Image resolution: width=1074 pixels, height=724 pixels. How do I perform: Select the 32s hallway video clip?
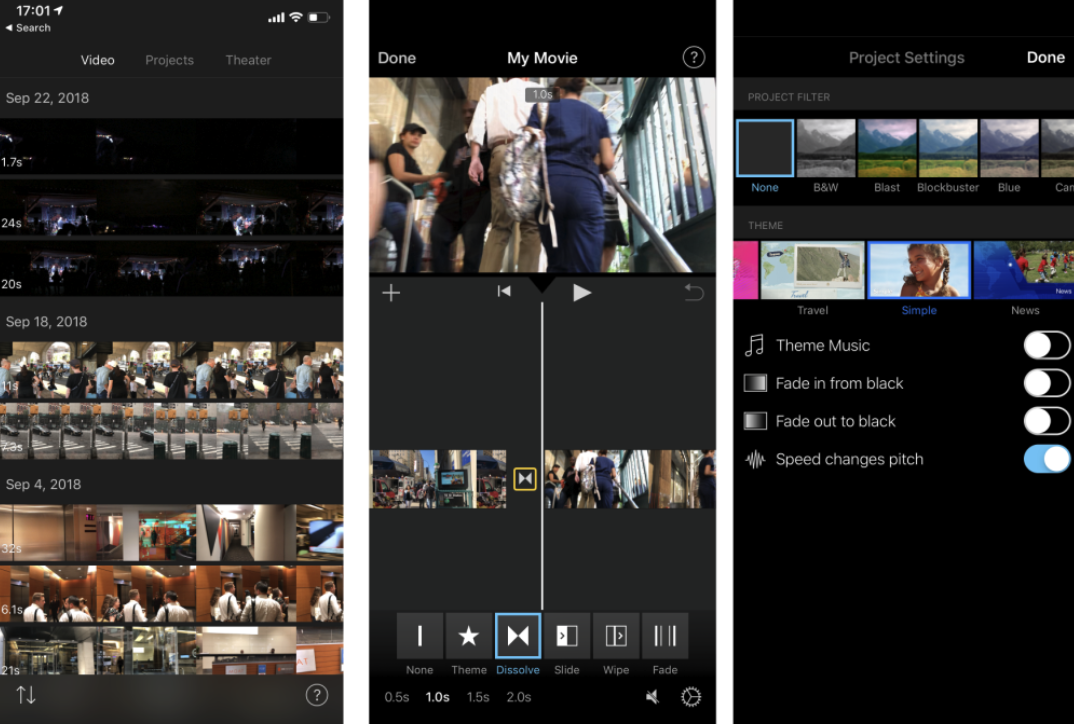tap(171, 532)
